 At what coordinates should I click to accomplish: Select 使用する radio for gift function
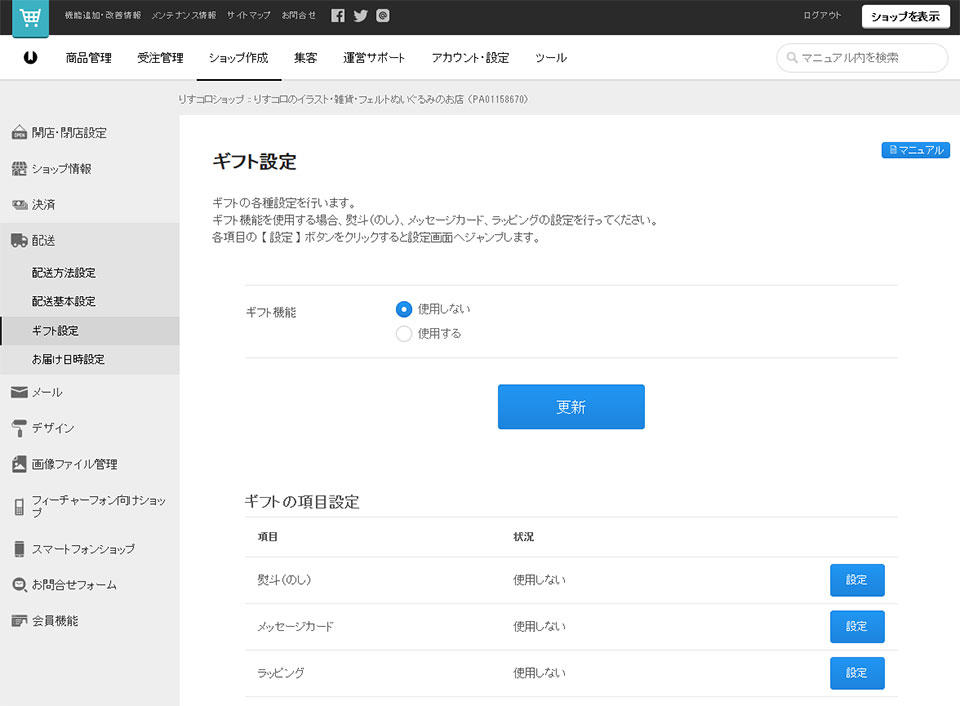coord(404,334)
